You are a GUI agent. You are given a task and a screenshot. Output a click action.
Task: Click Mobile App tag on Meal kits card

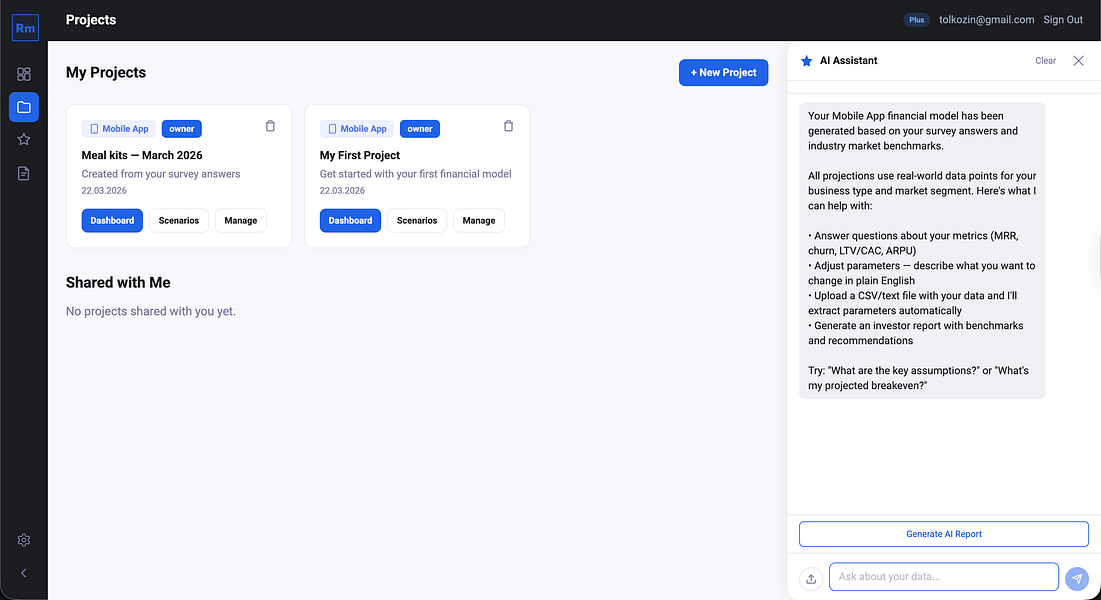tap(119, 129)
